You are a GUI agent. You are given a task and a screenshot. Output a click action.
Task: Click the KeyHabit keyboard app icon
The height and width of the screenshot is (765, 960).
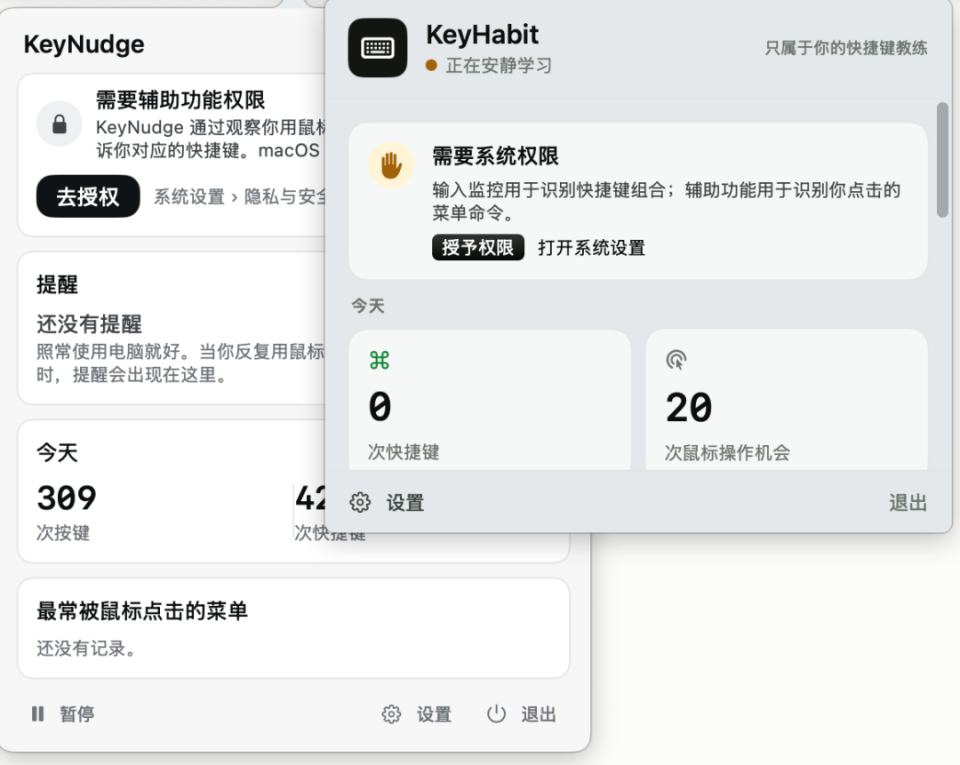click(x=377, y=48)
